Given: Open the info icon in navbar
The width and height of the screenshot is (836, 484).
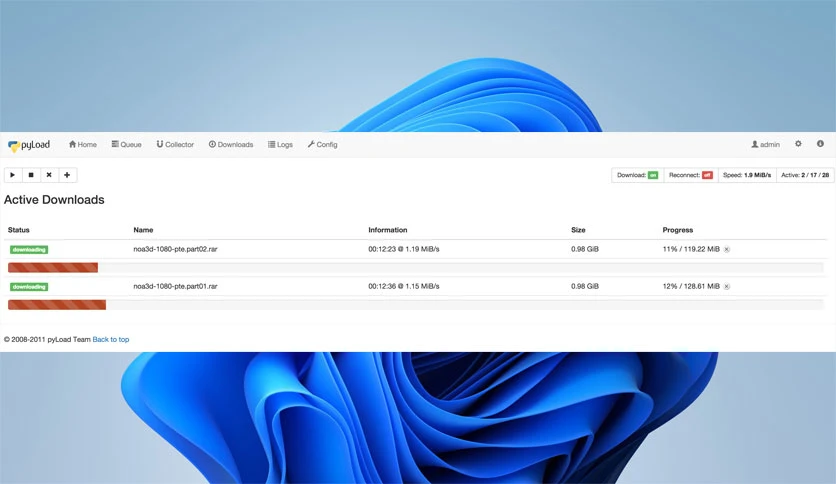Looking at the screenshot, I should [x=821, y=144].
